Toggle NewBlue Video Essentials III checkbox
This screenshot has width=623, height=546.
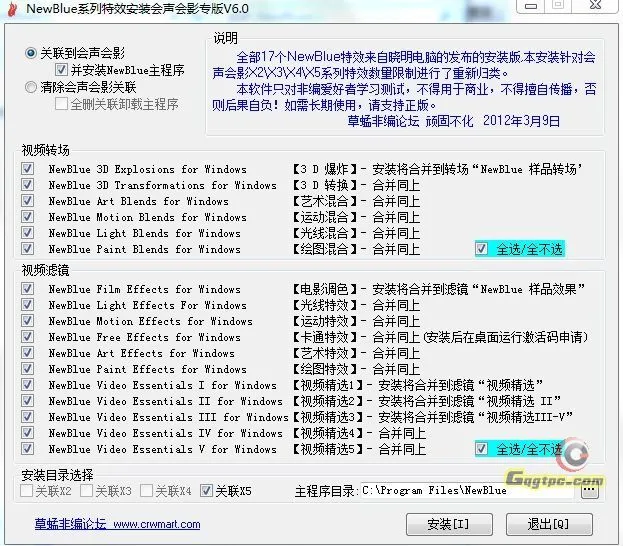coord(27,416)
